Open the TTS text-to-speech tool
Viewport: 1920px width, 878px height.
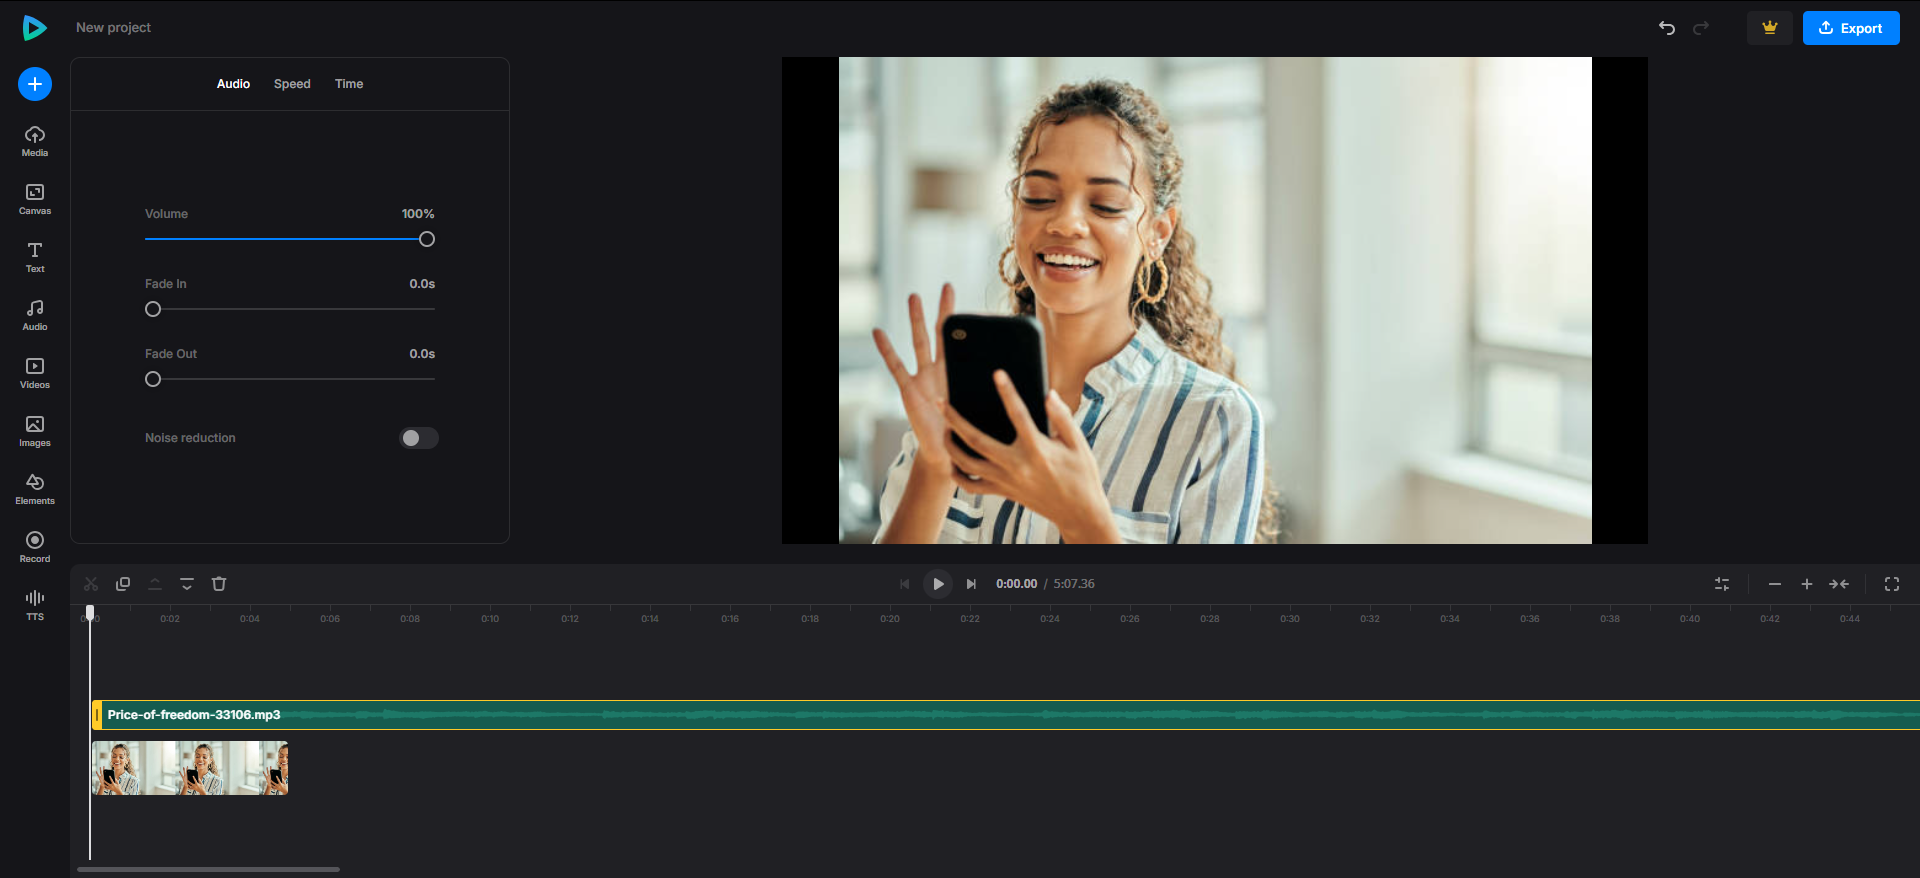(x=35, y=605)
